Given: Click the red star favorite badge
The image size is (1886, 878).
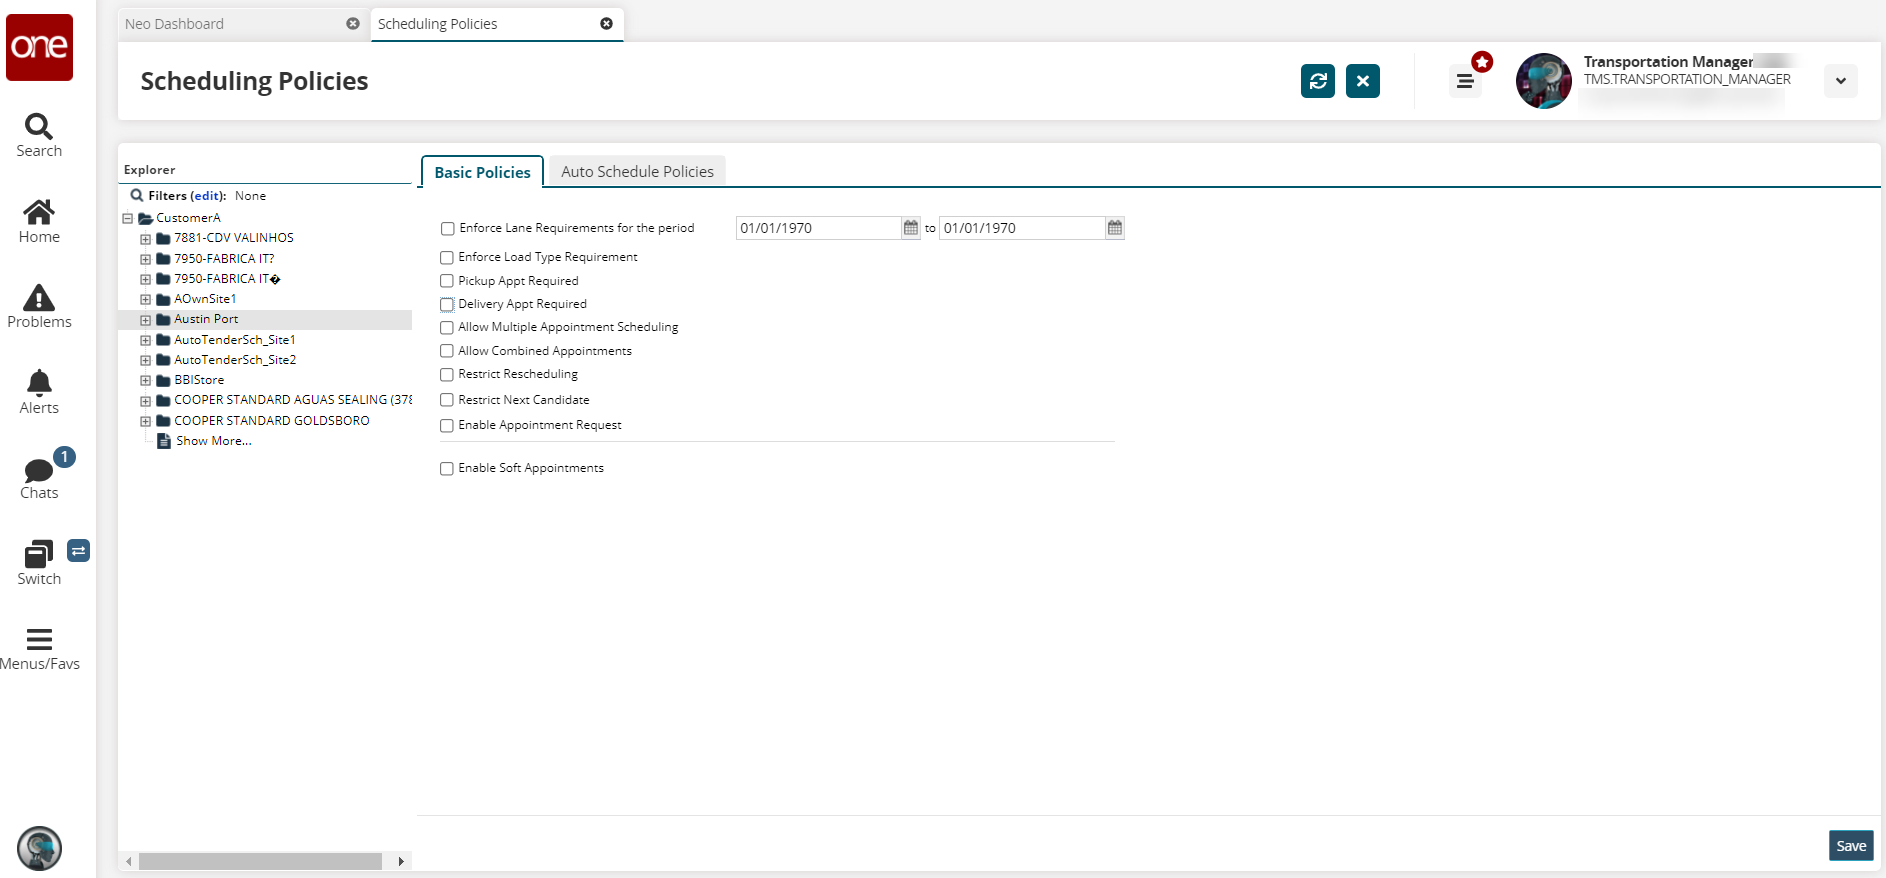Looking at the screenshot, I should 1482,62.
